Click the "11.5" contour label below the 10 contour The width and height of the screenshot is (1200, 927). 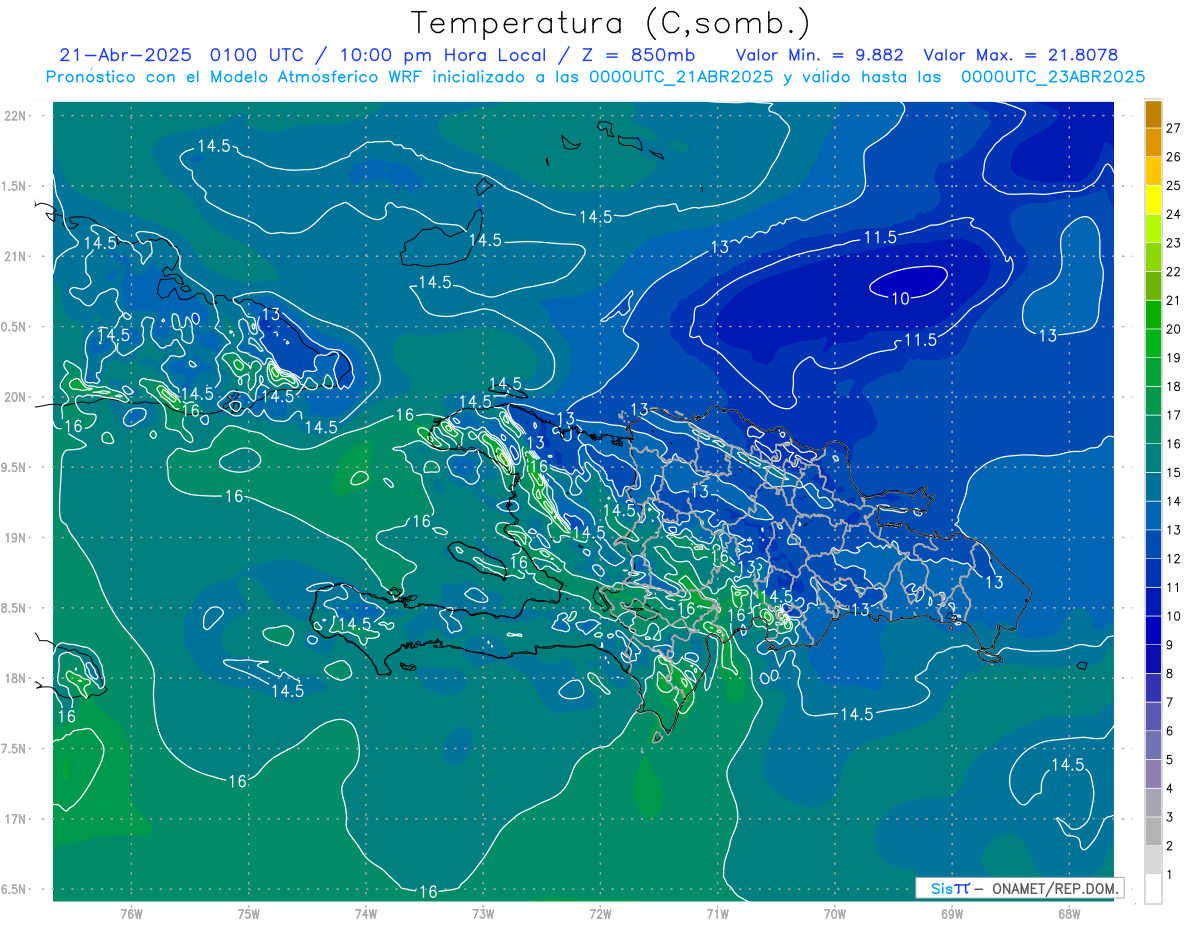(920, 340)
